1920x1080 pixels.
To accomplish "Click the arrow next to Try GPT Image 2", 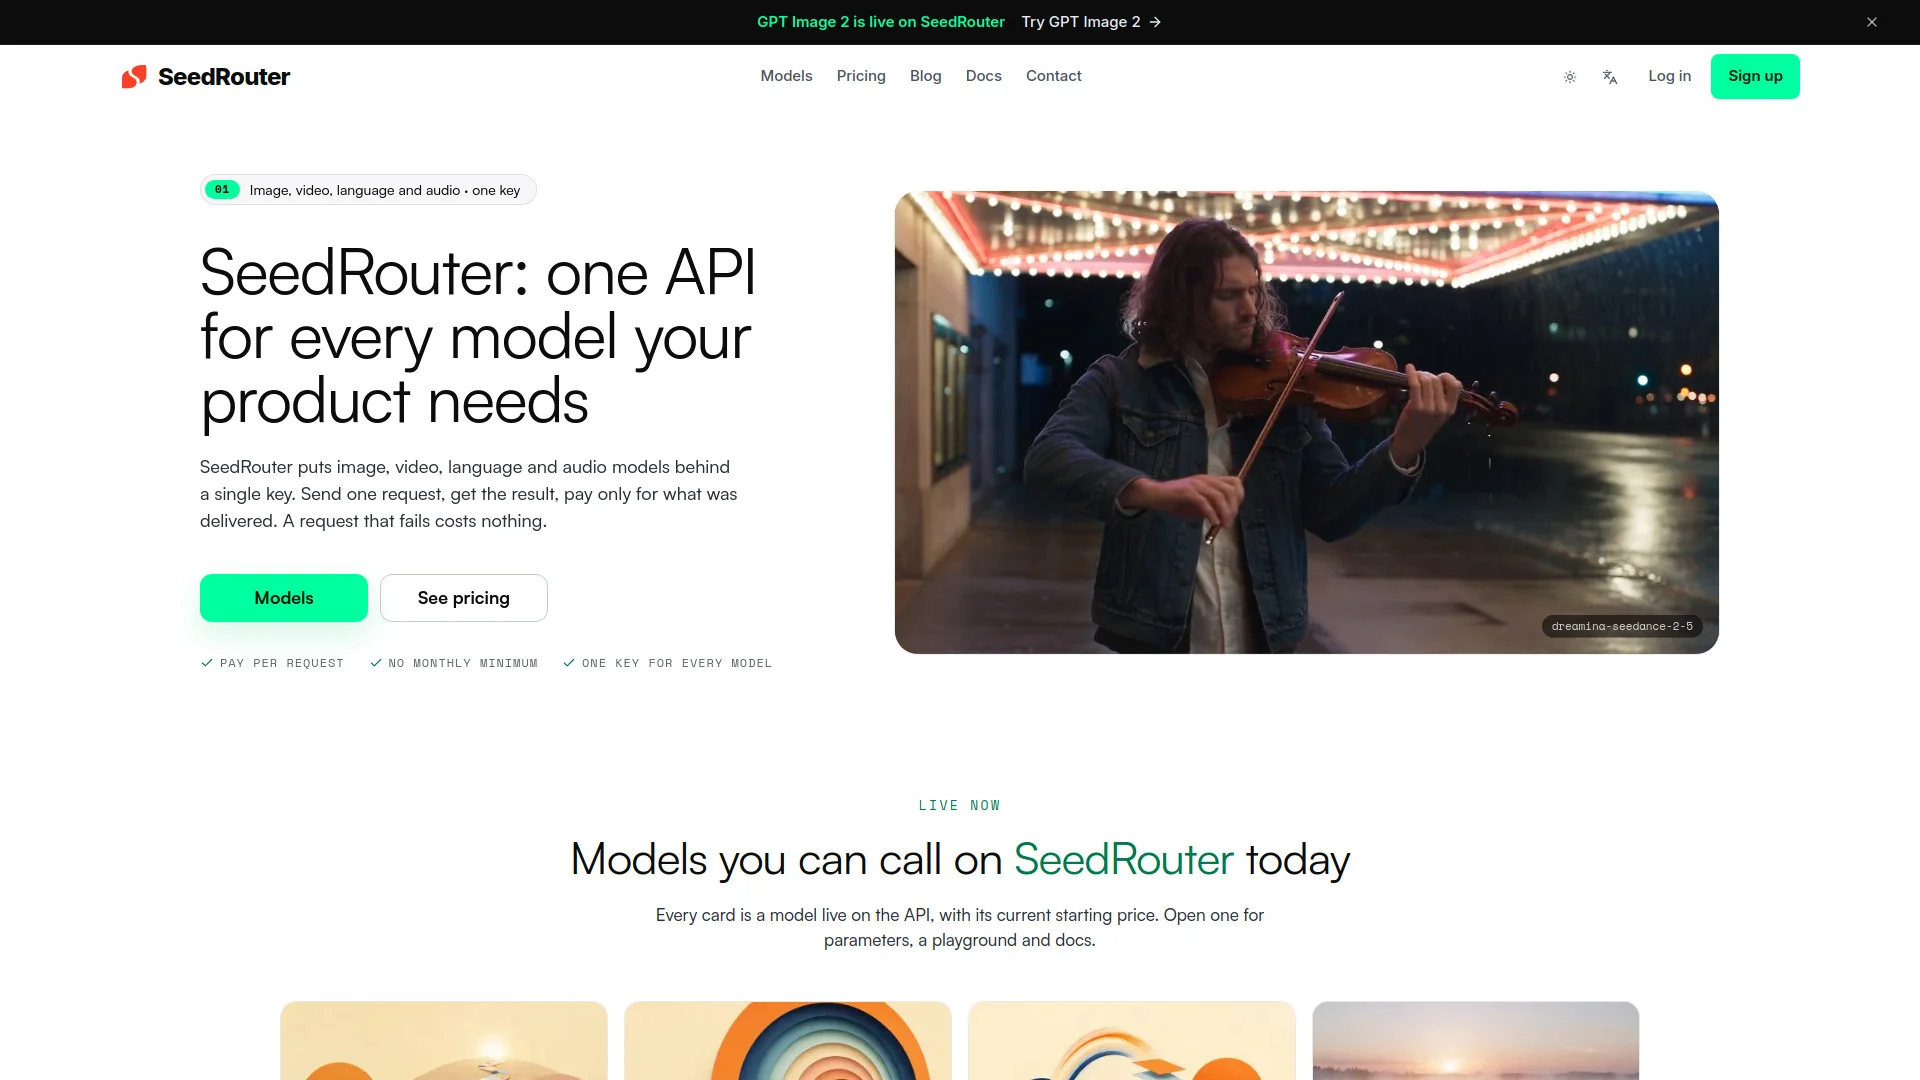I will click(x=1155, y=22).
